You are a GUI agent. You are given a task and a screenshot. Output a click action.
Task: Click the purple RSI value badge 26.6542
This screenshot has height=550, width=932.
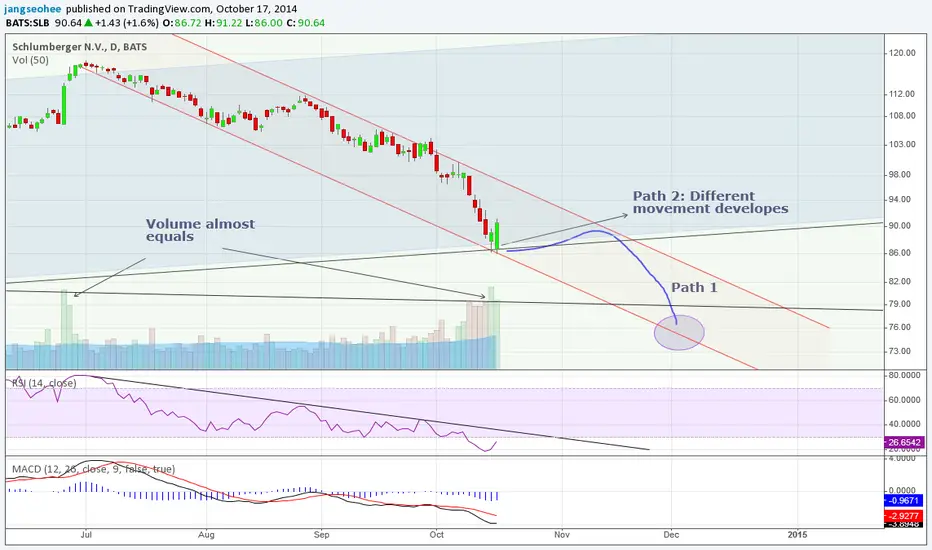(905, 443)
